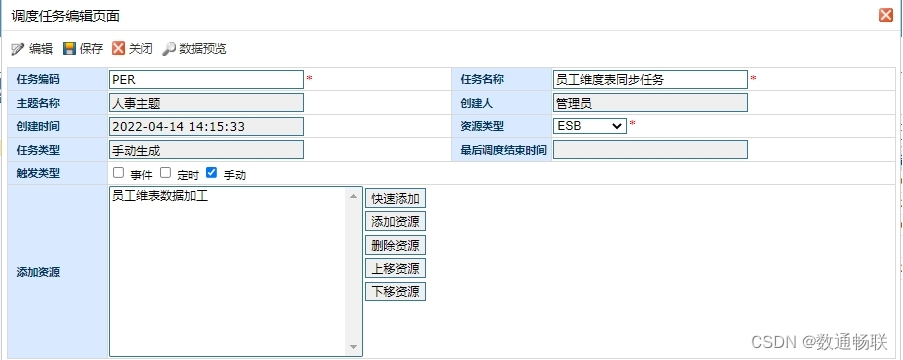Viewport: 903px width, 360px height.
Task: Focus the 任务编码 field containing PER
Action: pyautogui.click(x=206, y=79)
